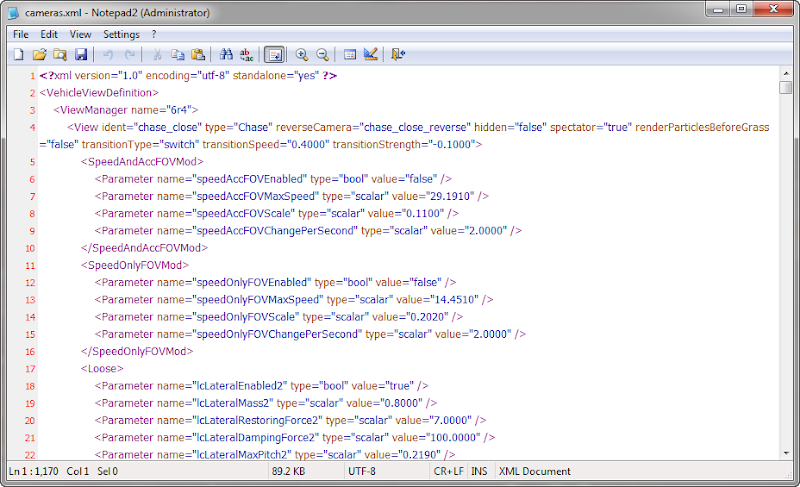Click the Copy icon in toolbar

coord(178,55)
